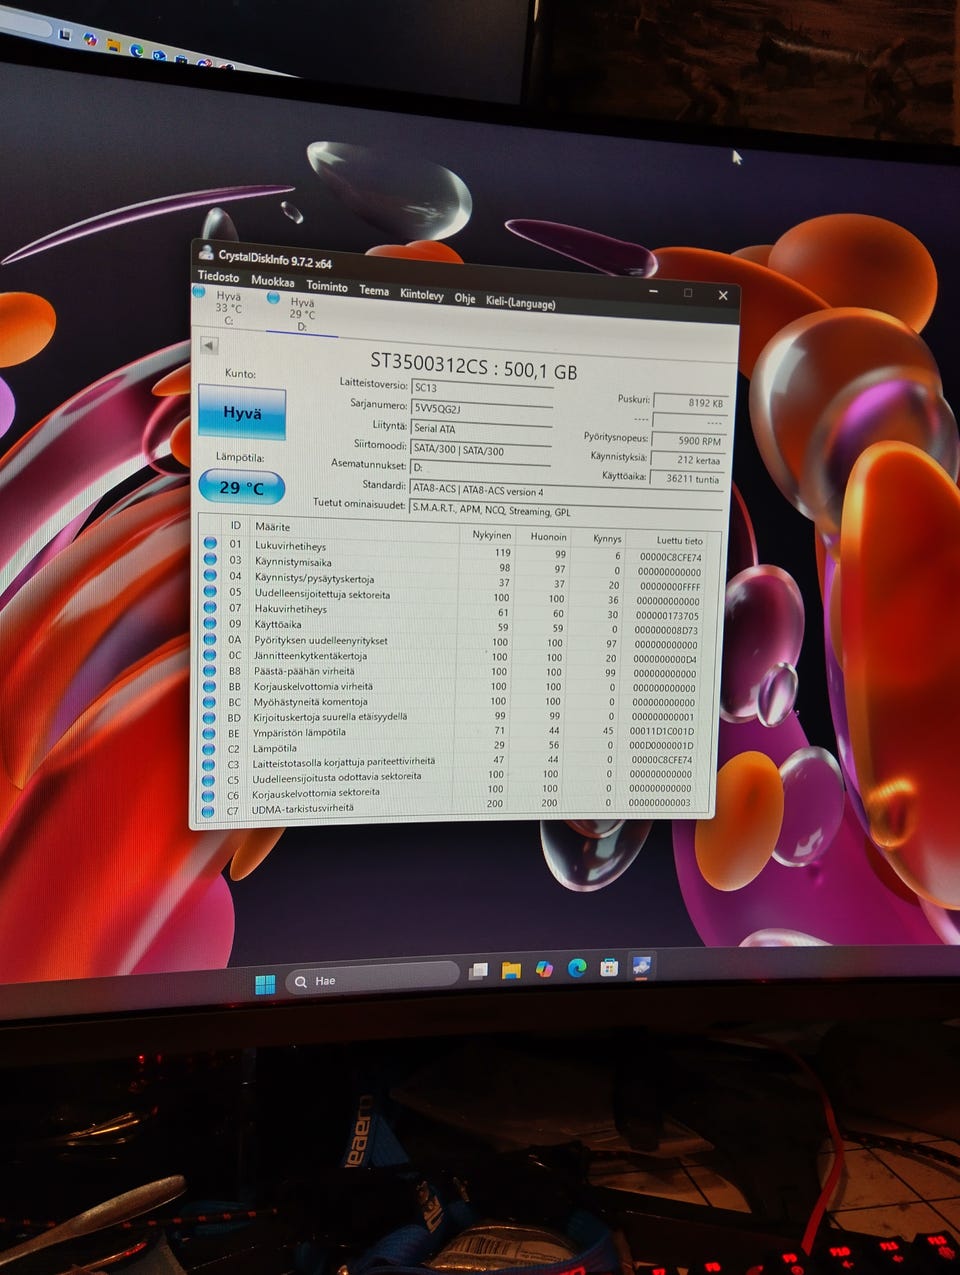
Task: Open the Toiminto menu
Action: pos(327,286)
